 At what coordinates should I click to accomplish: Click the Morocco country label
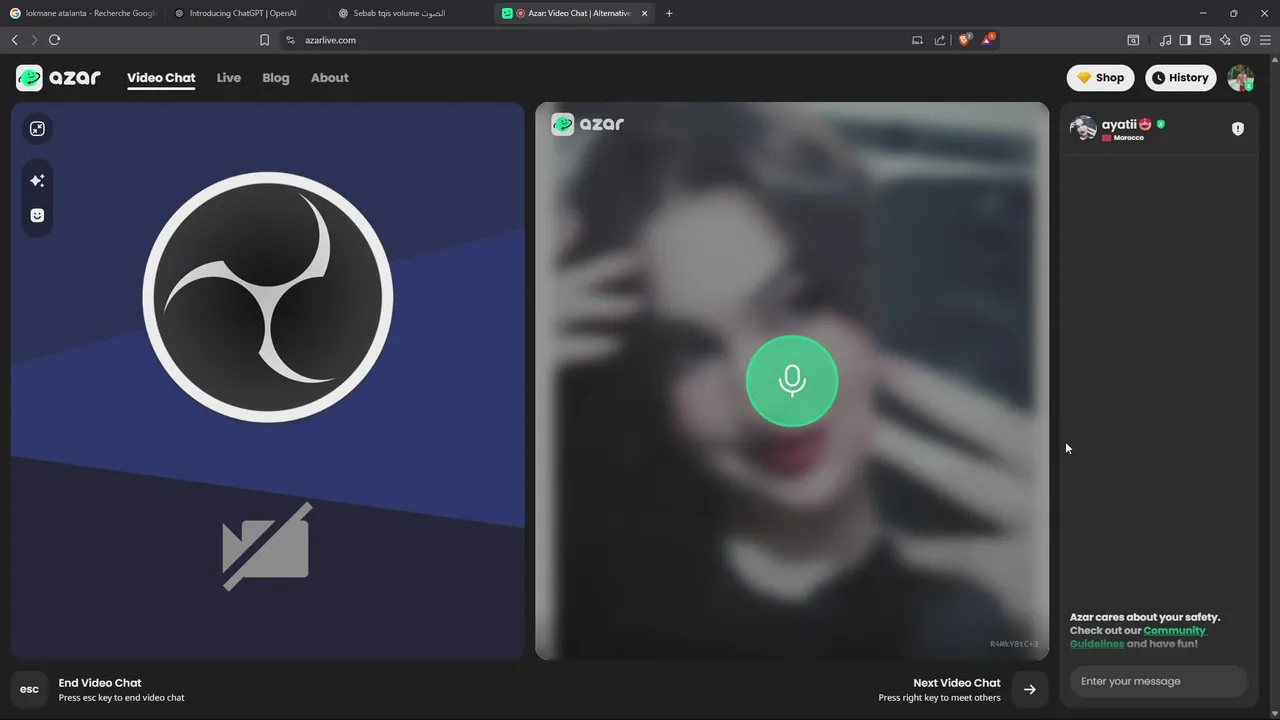pyautogui.click(x=1123, y=138)
